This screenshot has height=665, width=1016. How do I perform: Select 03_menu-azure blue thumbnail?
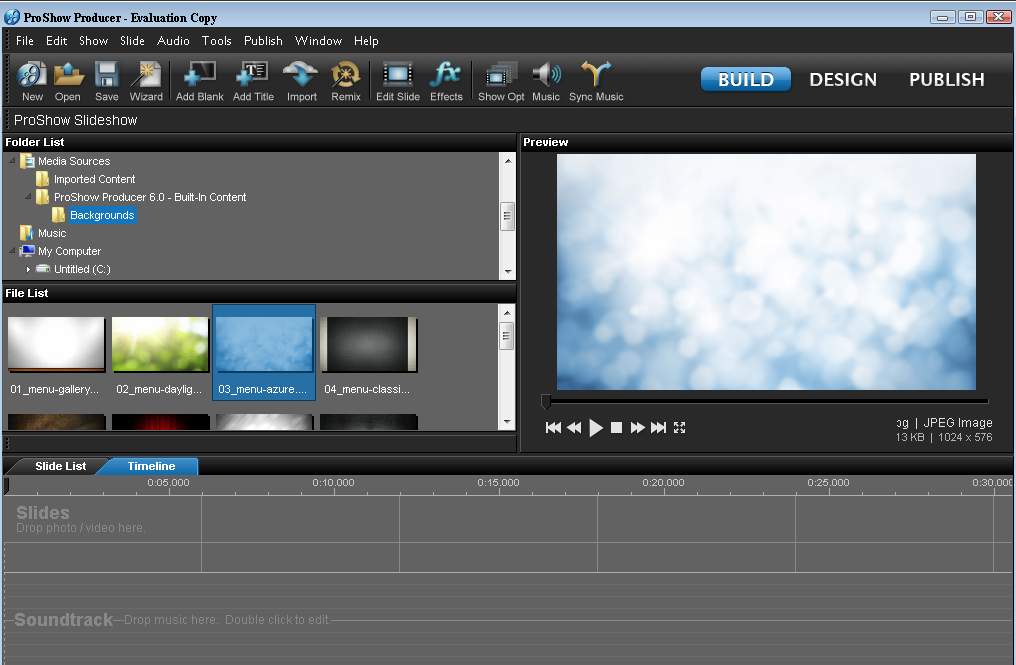pyautogui.click(x=264, y=353)
